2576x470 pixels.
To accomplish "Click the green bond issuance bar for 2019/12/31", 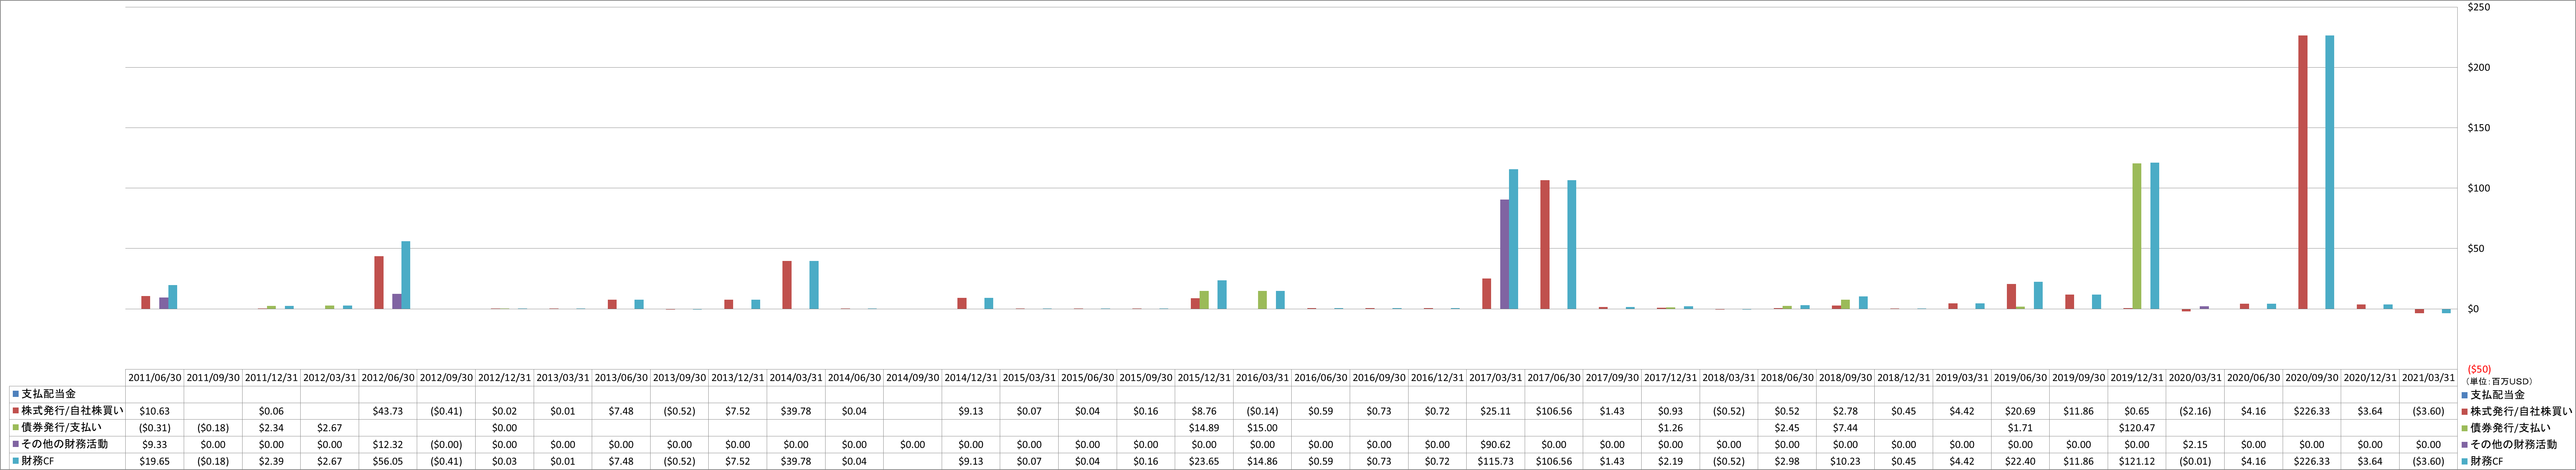I will click(x=2137, y=236).
